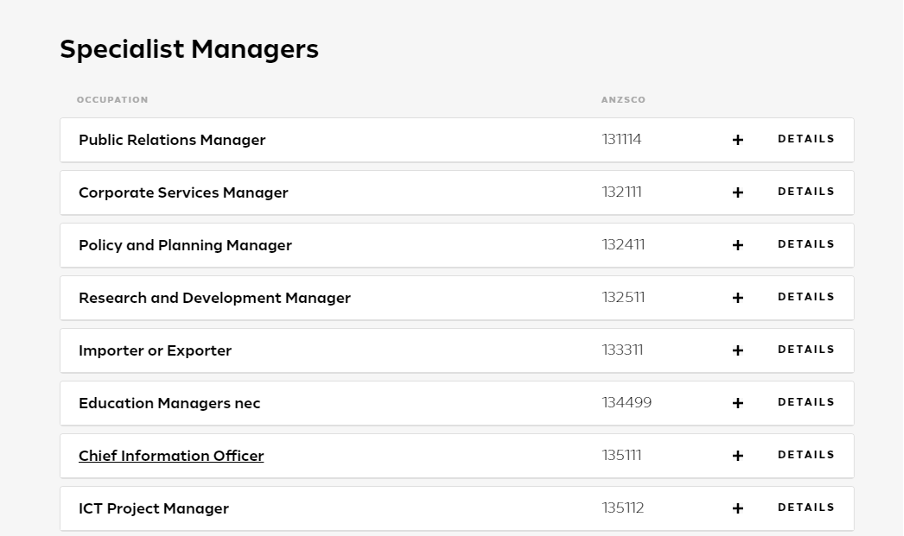Screen dimensions: 904x536
Task: Show Details for ICT Project Manager
Action: pyautogui.click(x=806, y=507)
